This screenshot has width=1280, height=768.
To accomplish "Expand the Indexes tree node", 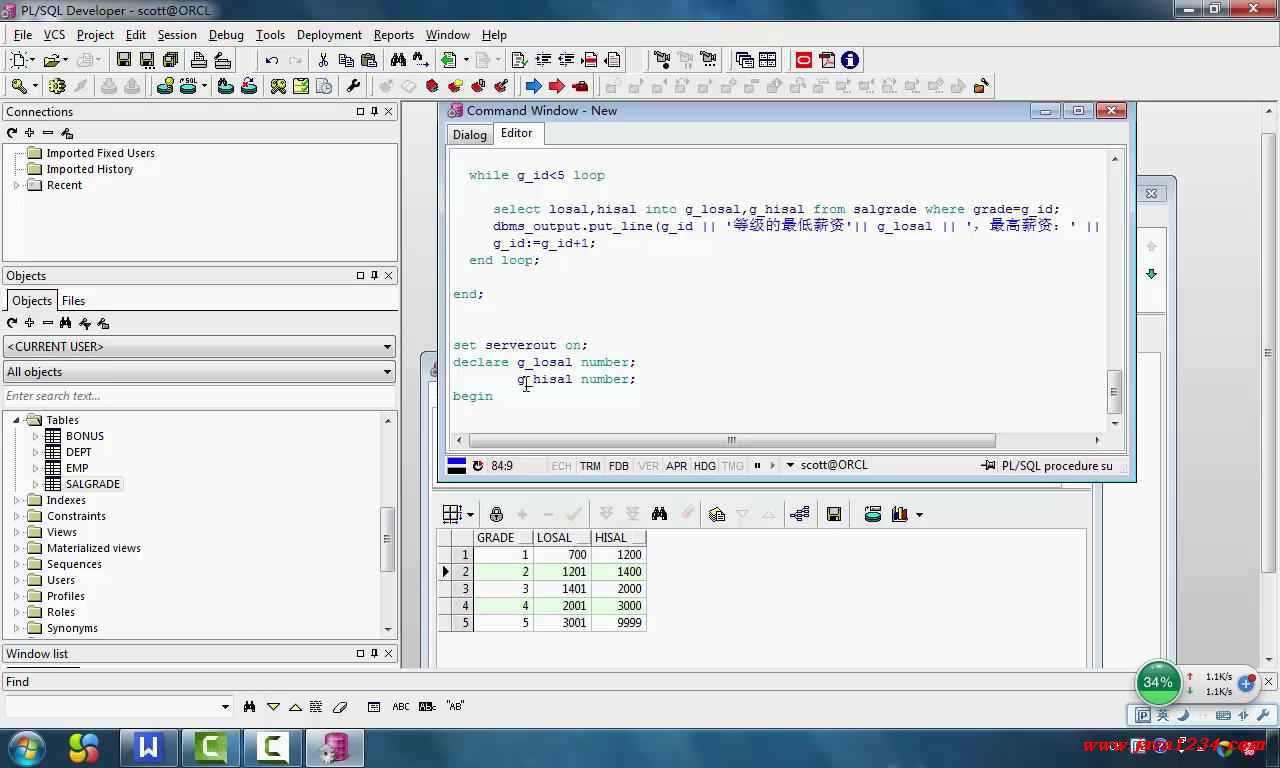I will [17, 500].
